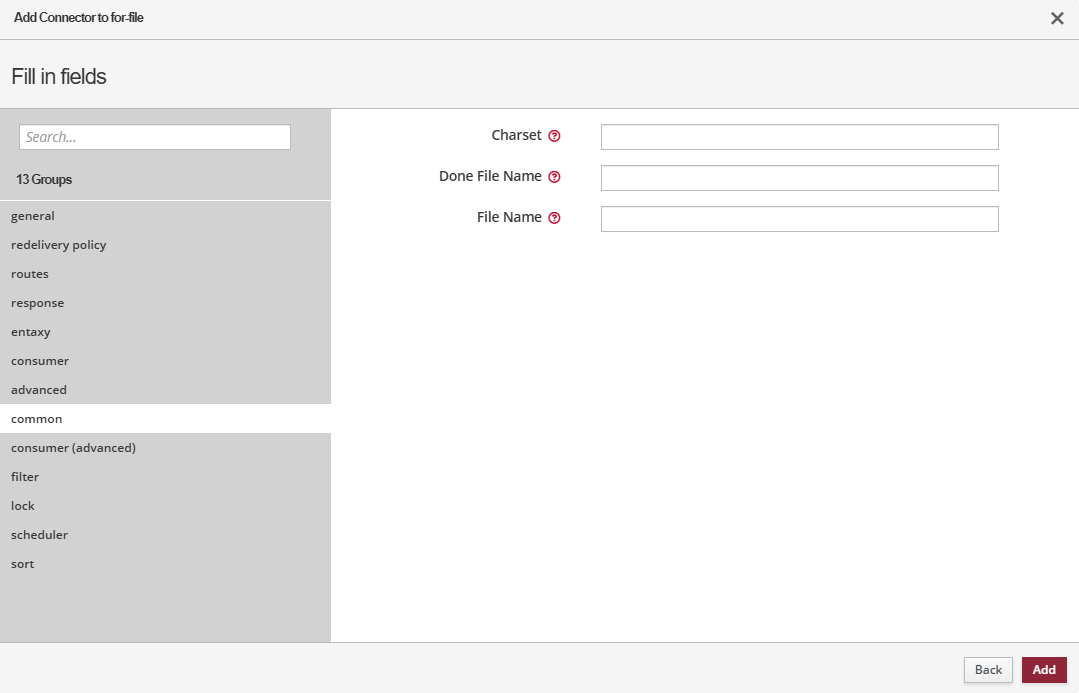The height and width of the screenshot is (693, 1079).
Task: Focus the group Search box
Action: click(x=155, y=137)
